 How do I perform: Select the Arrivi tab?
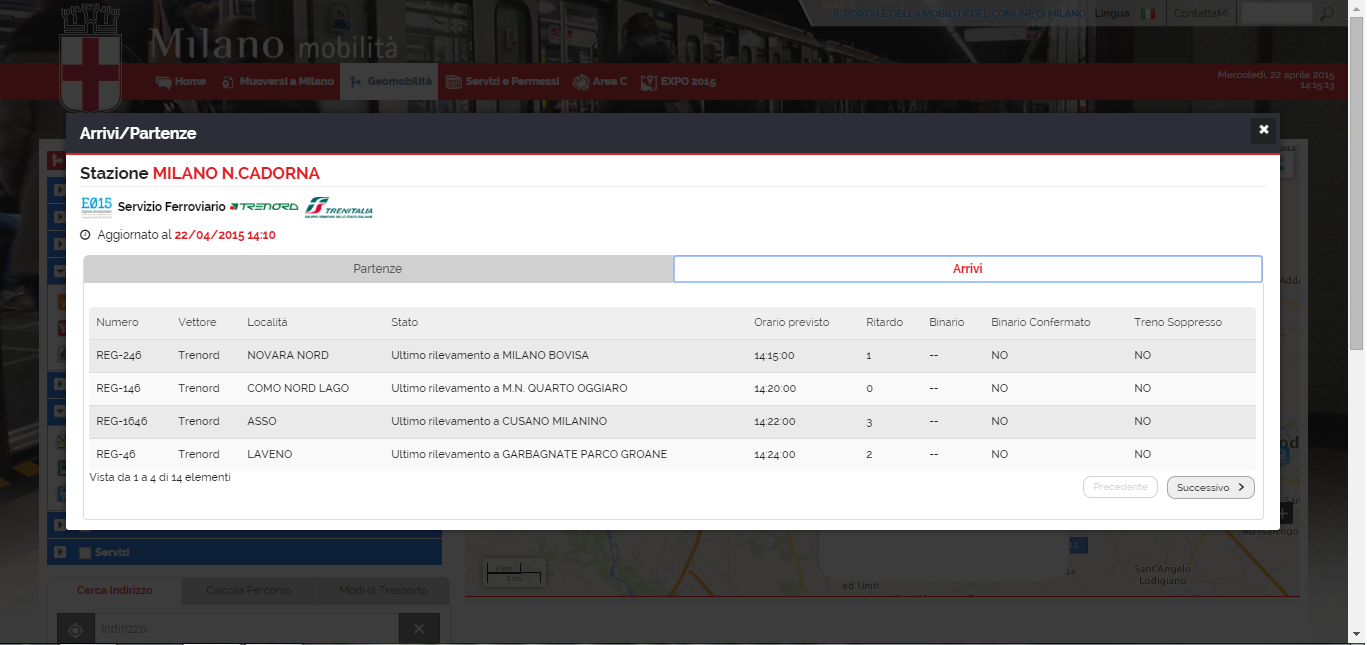coord(967,269)
